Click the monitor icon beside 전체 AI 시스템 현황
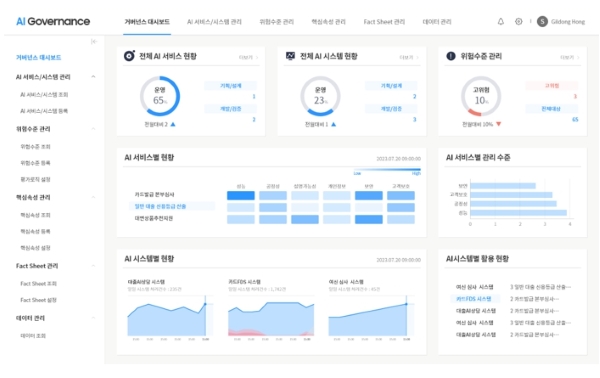Image resolution: width=600 pixels, height=378 pixels. tap(290, 56)
